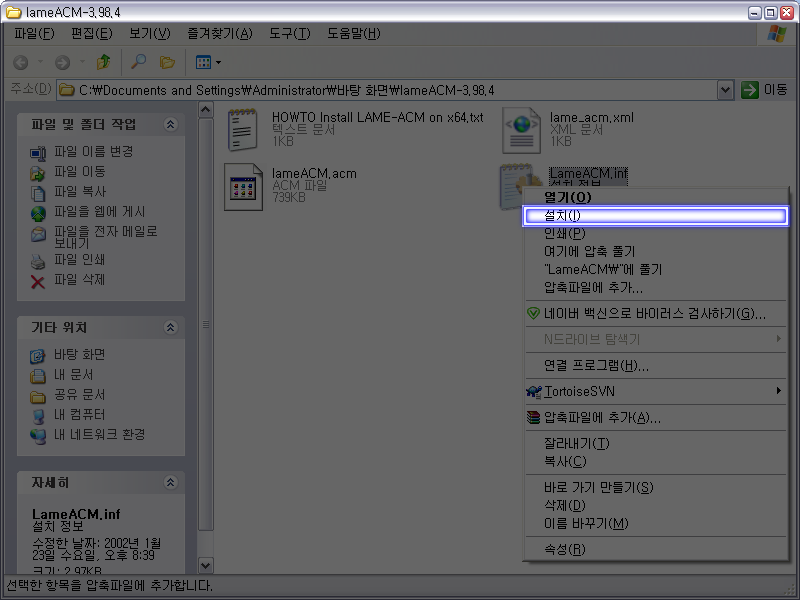Click the 내 문서 folder icon
This screenshot has height=600, width=800.
pyautogui.click(x=38, y=376)
